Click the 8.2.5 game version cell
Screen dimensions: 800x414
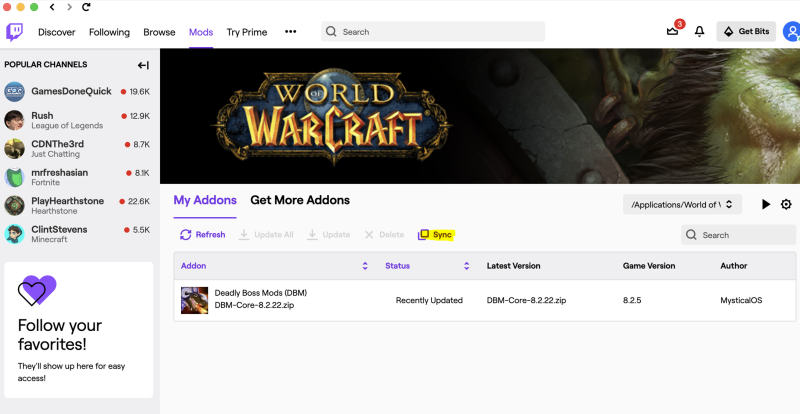click(x=632, y=300)
